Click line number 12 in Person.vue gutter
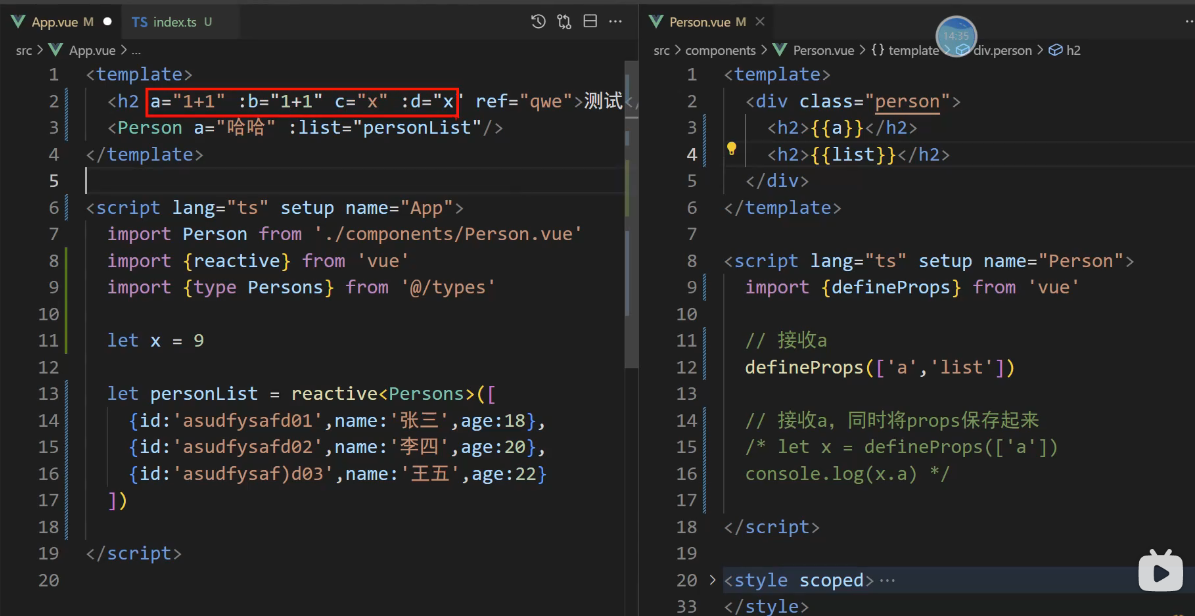 pos(686,367)
